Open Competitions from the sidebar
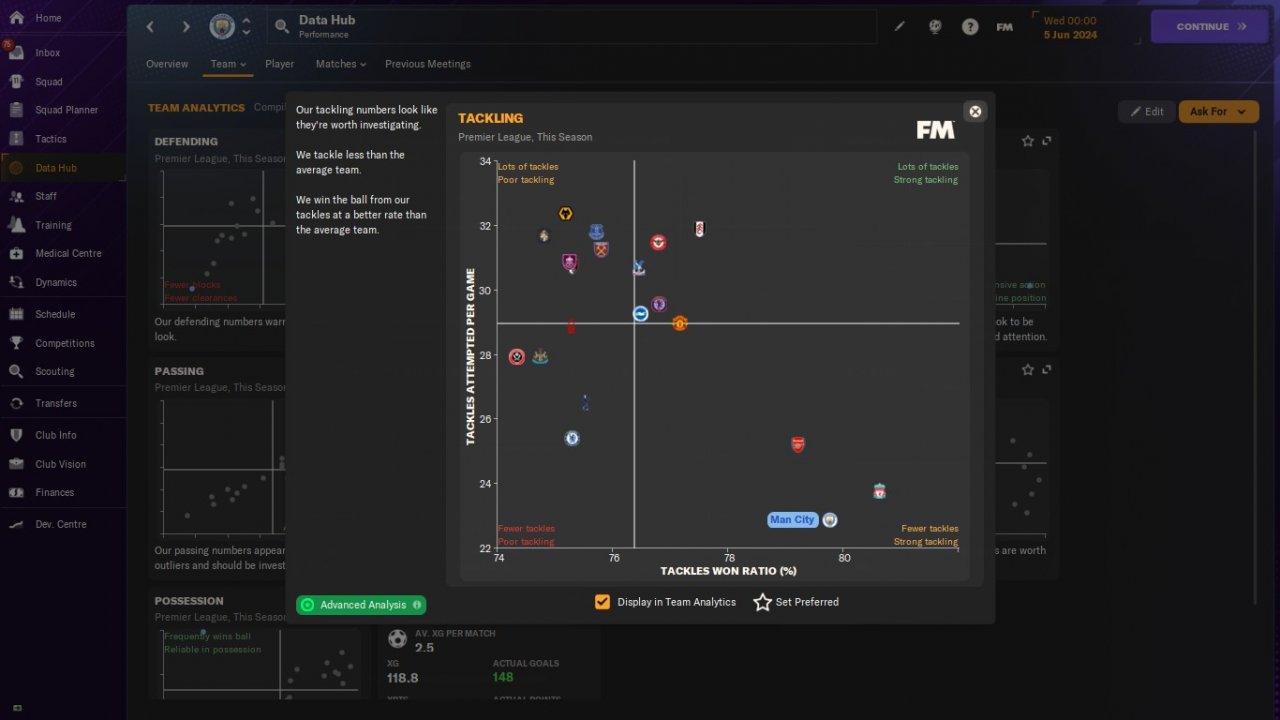Image resolution: width=1280 pixels, height=720 pixels. (65, 343)
